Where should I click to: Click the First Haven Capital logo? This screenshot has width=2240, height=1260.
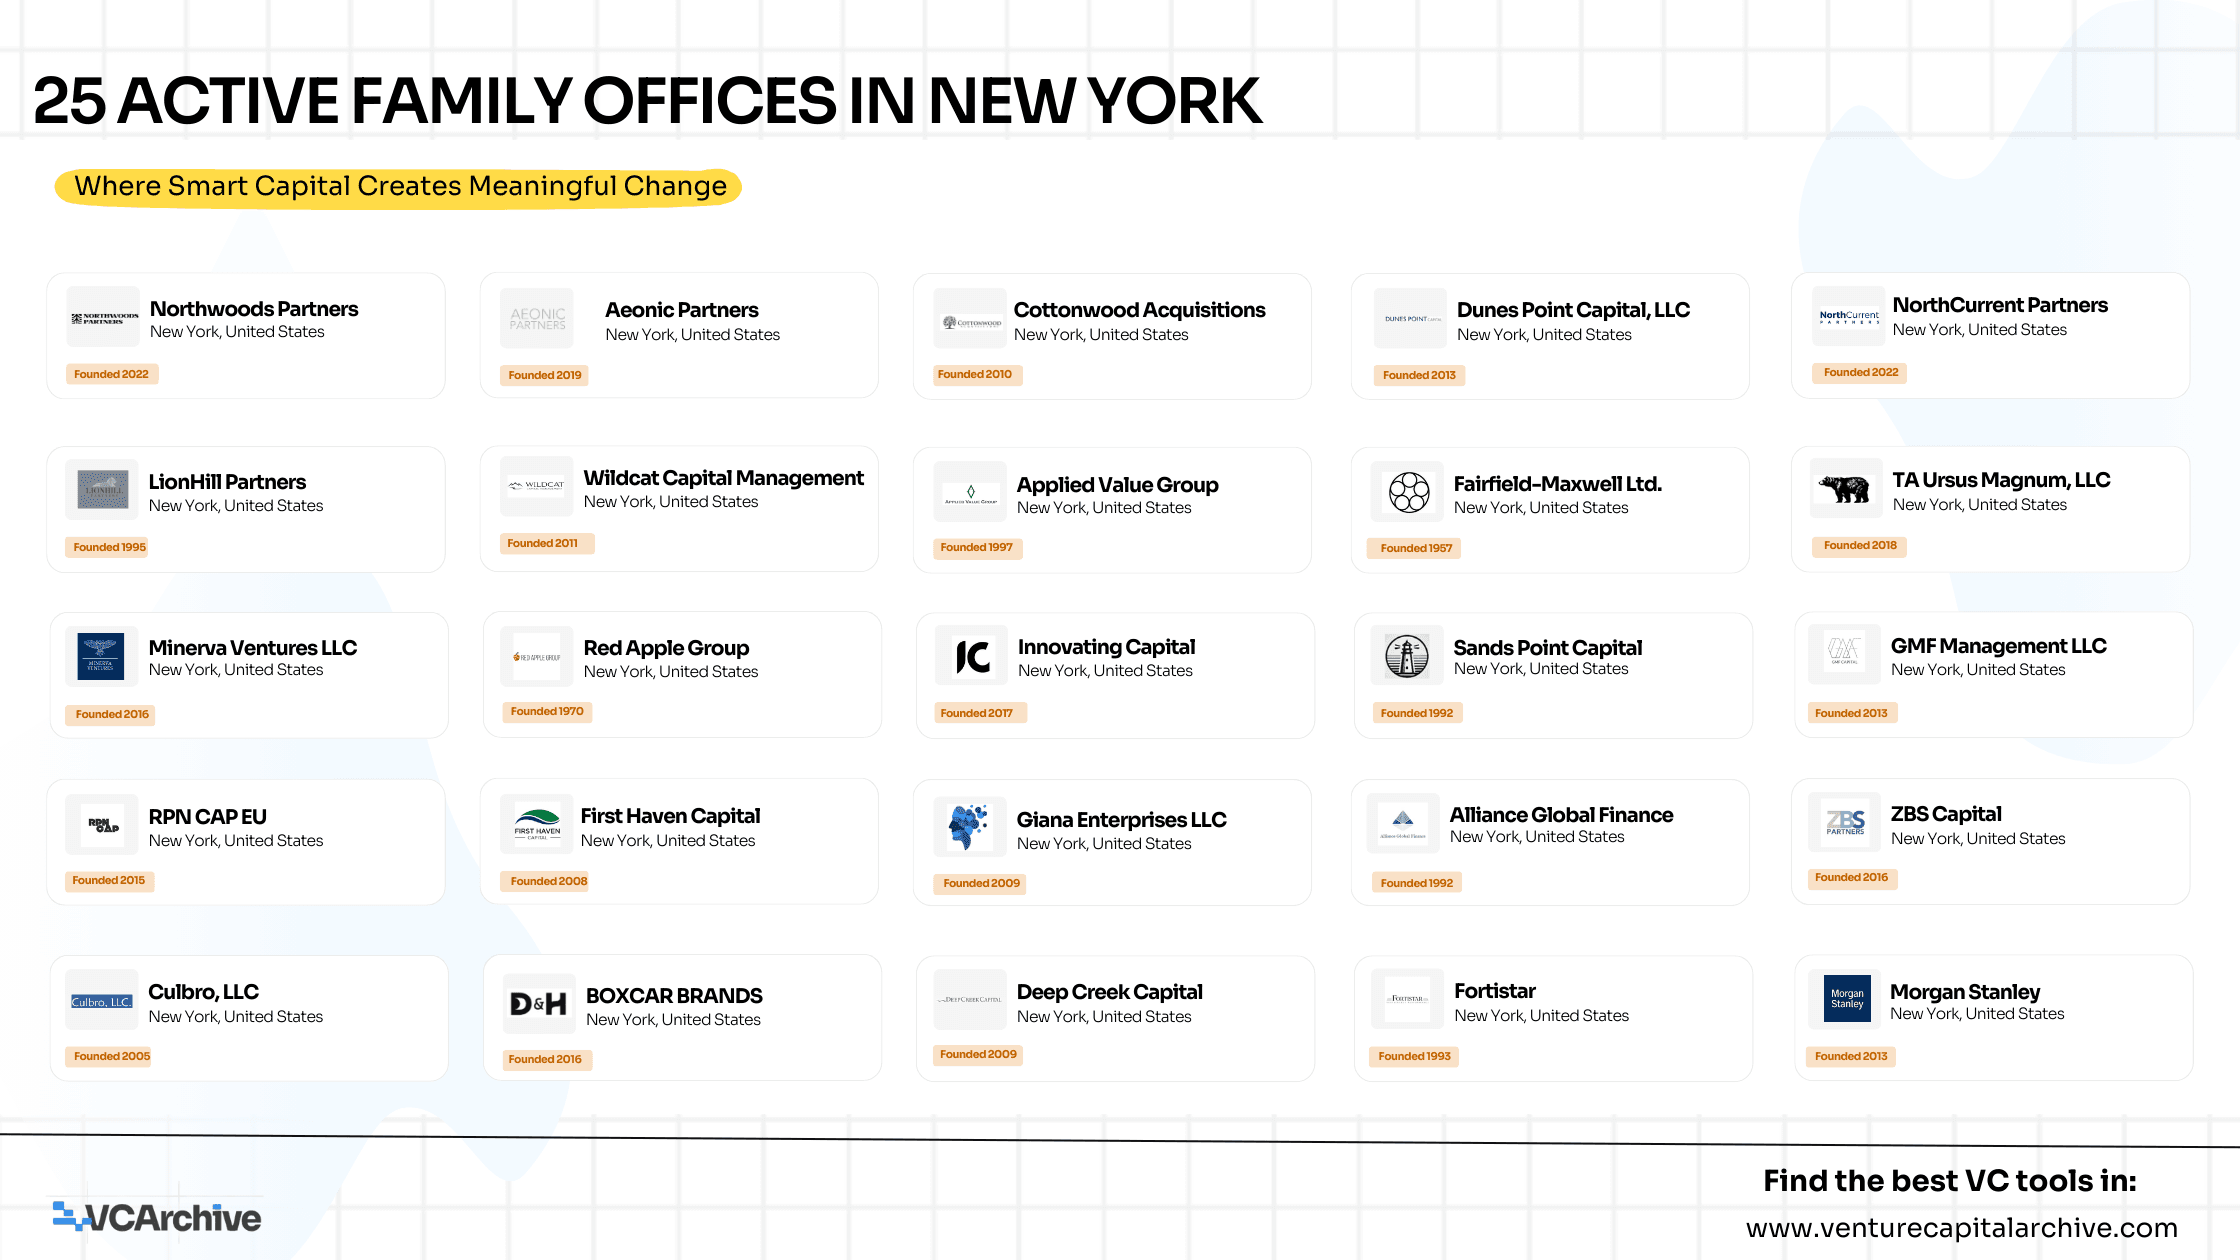pos(538,825)
